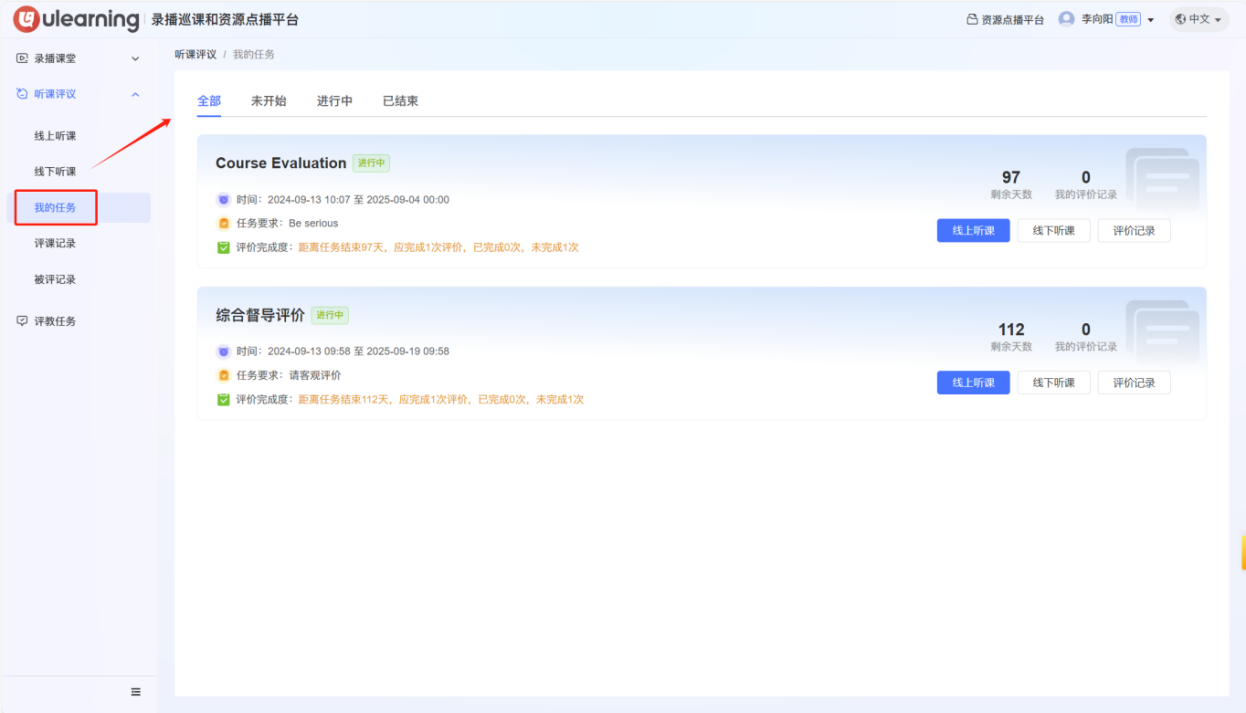Image resolution: width=1246 pixels, height=713 pixels.
Task: Click the globe language icon
Action: 1180,19
